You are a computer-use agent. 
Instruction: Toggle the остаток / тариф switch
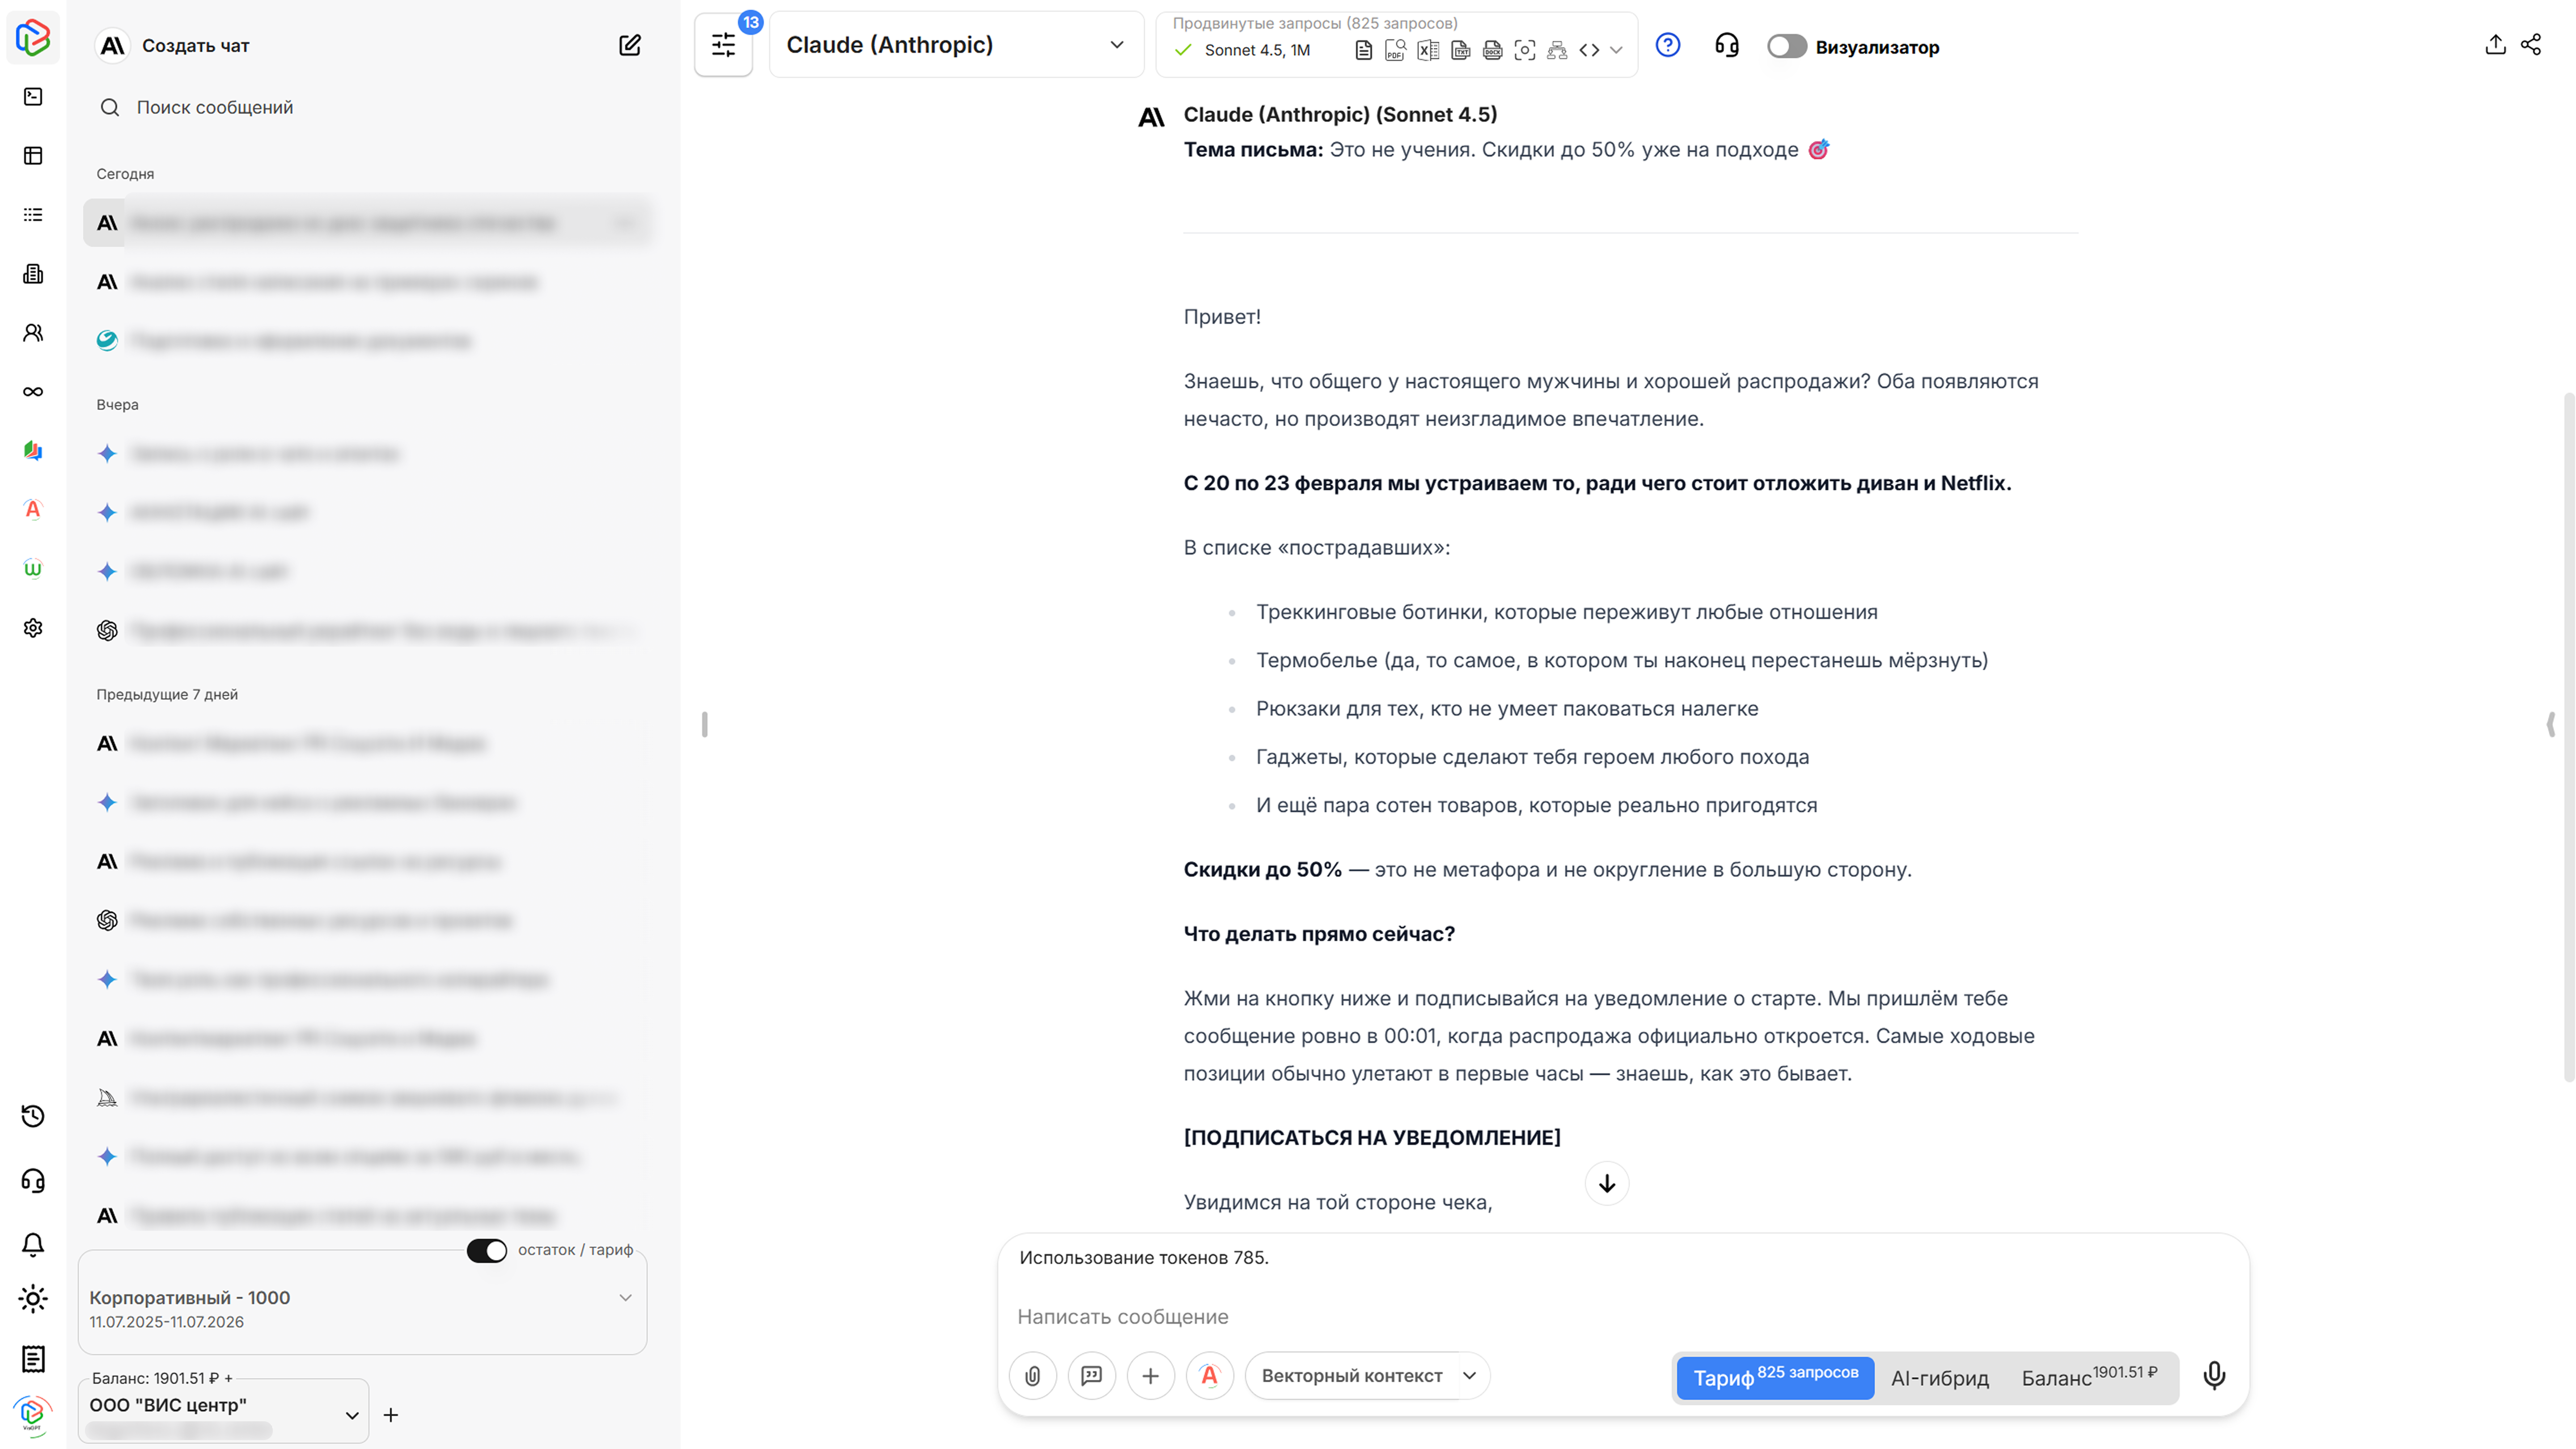487,1250
